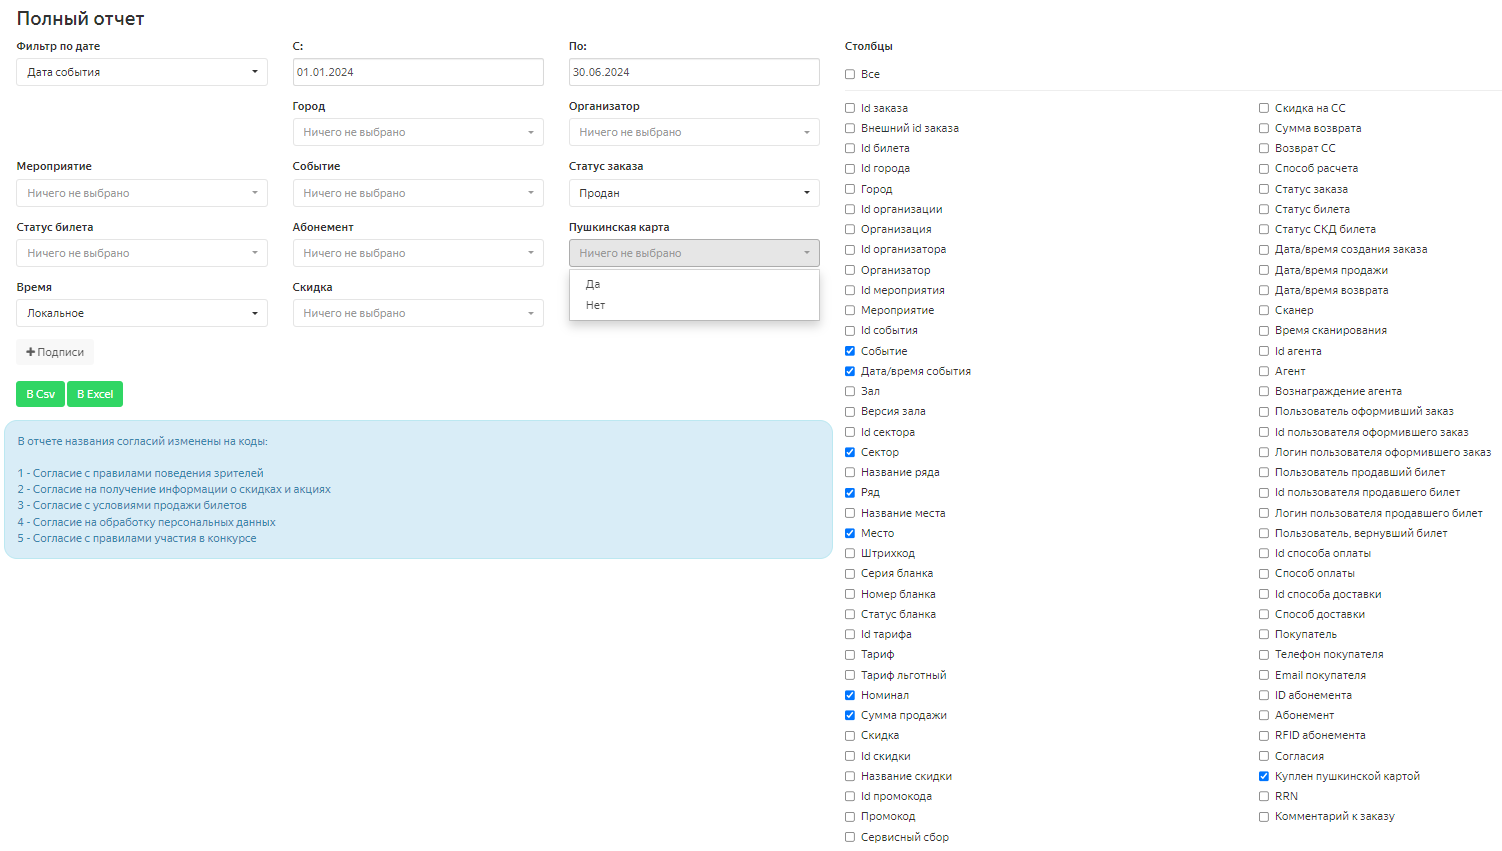The height and width of the screenshot is (851, 1502).
Task: Open the Мероприятие selector
Action: (x=141, y=193)
